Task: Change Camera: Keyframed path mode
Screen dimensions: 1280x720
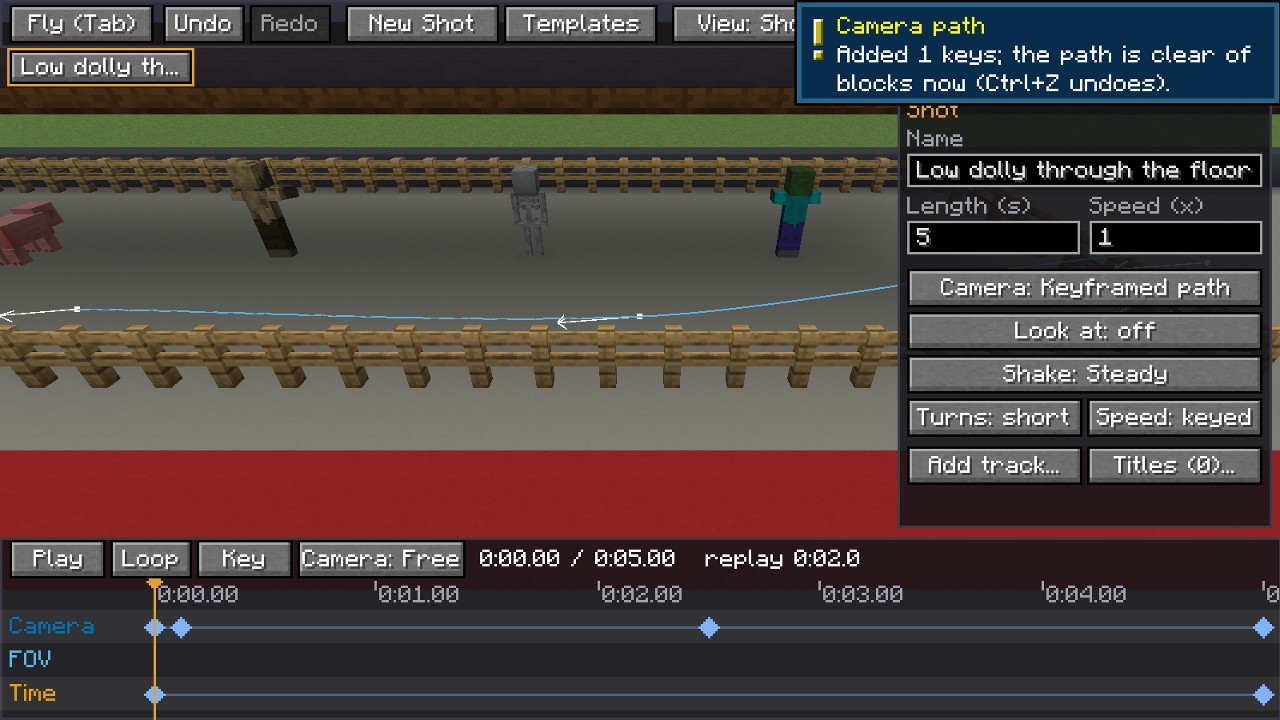Action: pyautogui.click(x=1084, y=288)
